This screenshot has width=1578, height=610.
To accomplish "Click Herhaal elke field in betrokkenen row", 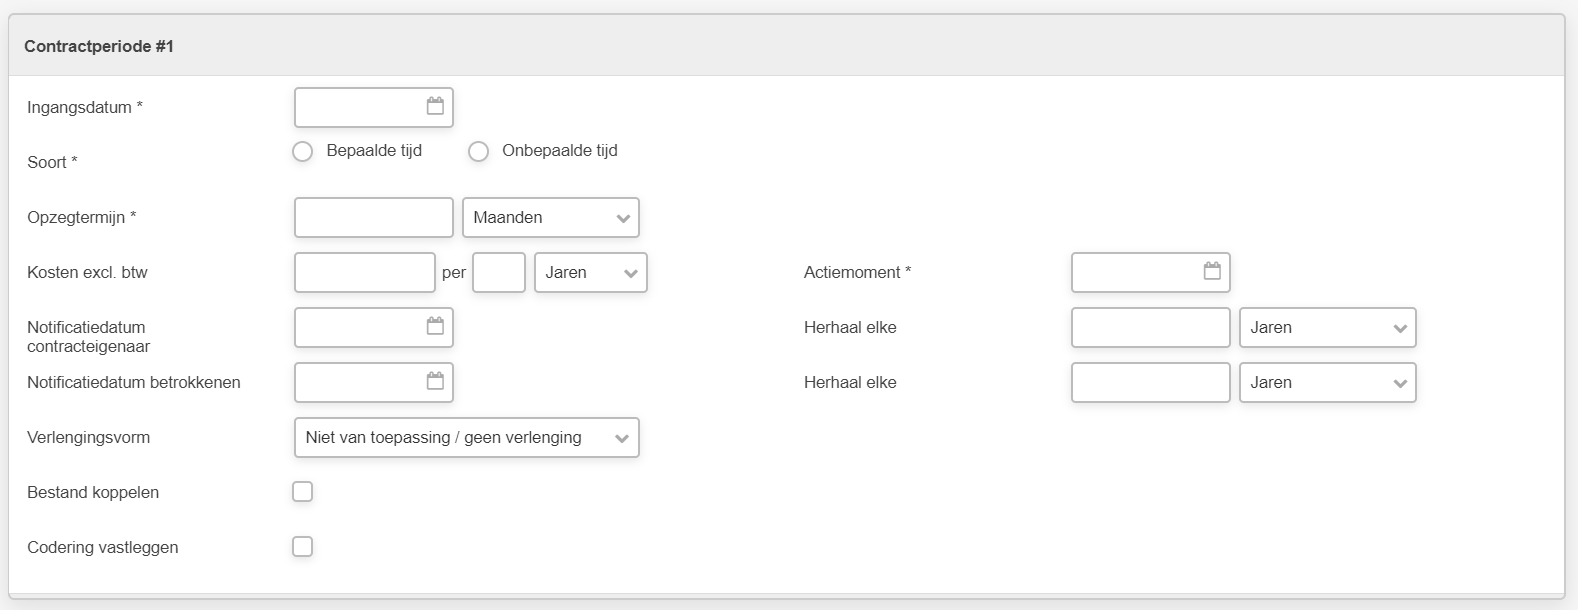I will (x=1151, y=382).
